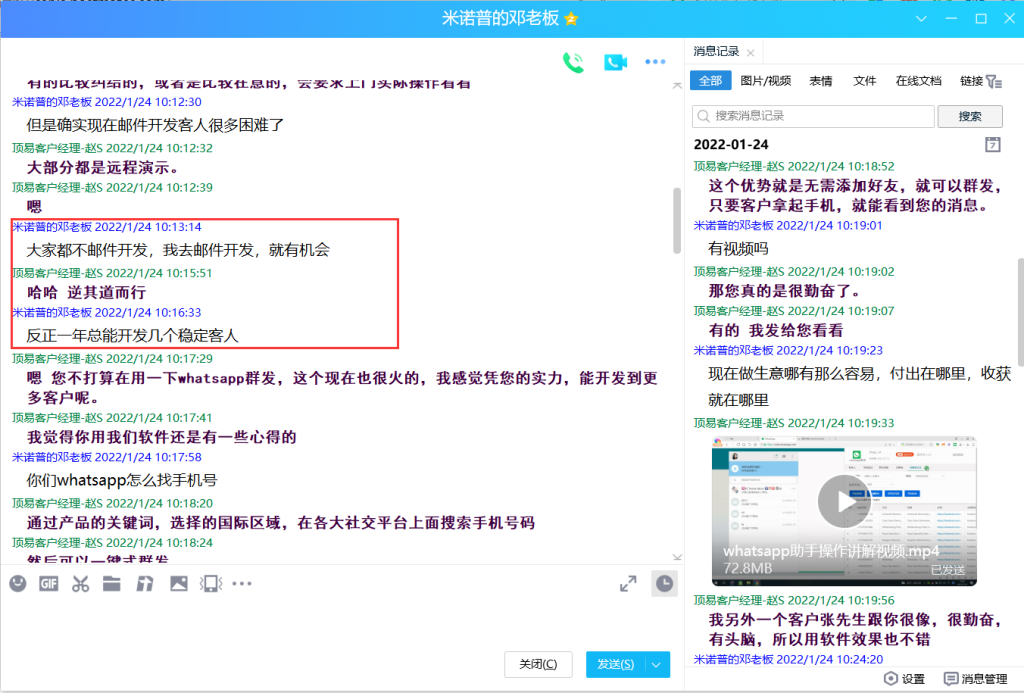Start a voice call with the contact

573,63
